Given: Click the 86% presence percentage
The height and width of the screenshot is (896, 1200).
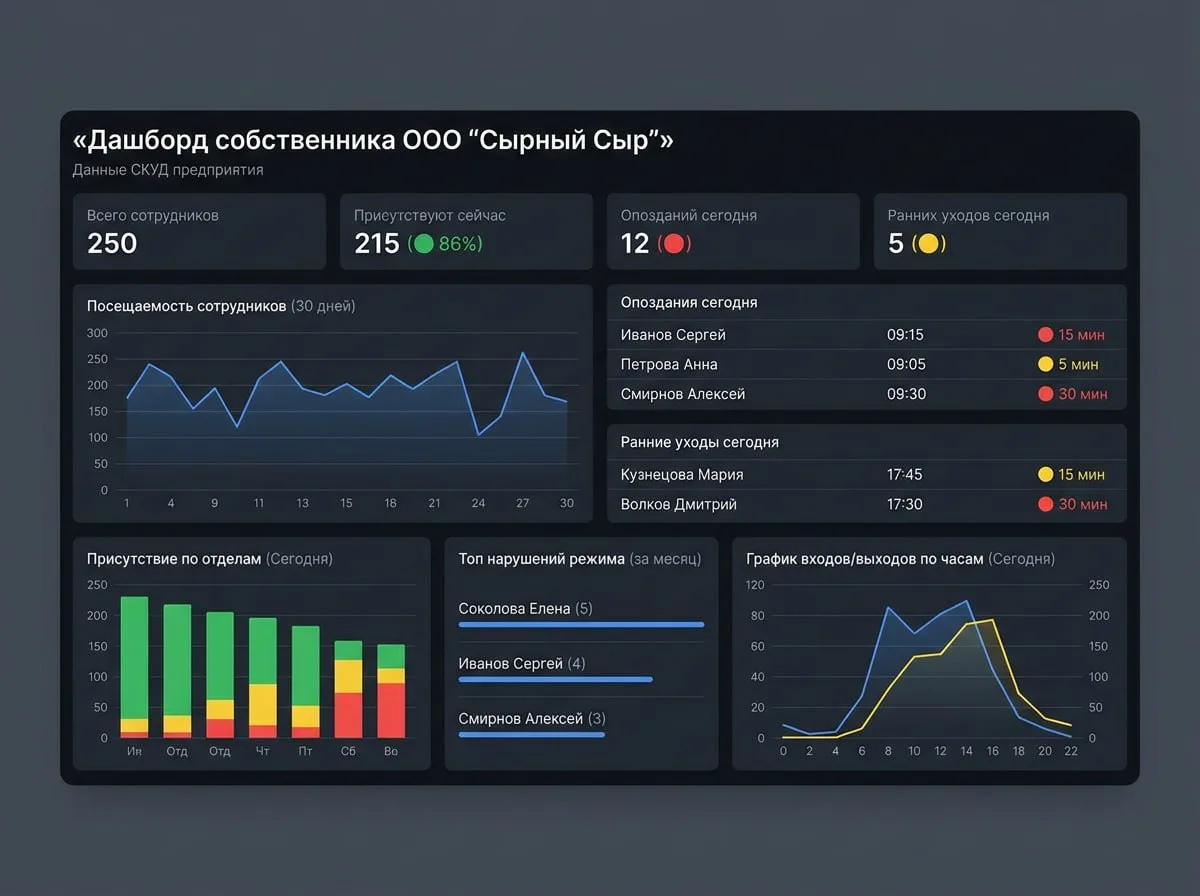Looking at the screenshot, I should tap(457, 244).
